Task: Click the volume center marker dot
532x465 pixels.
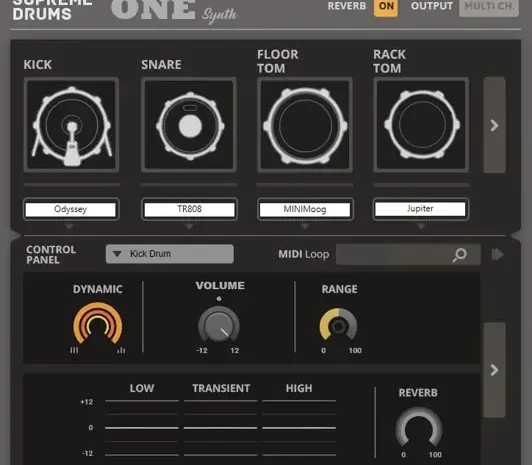Action: pyautogui.click(x=219, y=299)
